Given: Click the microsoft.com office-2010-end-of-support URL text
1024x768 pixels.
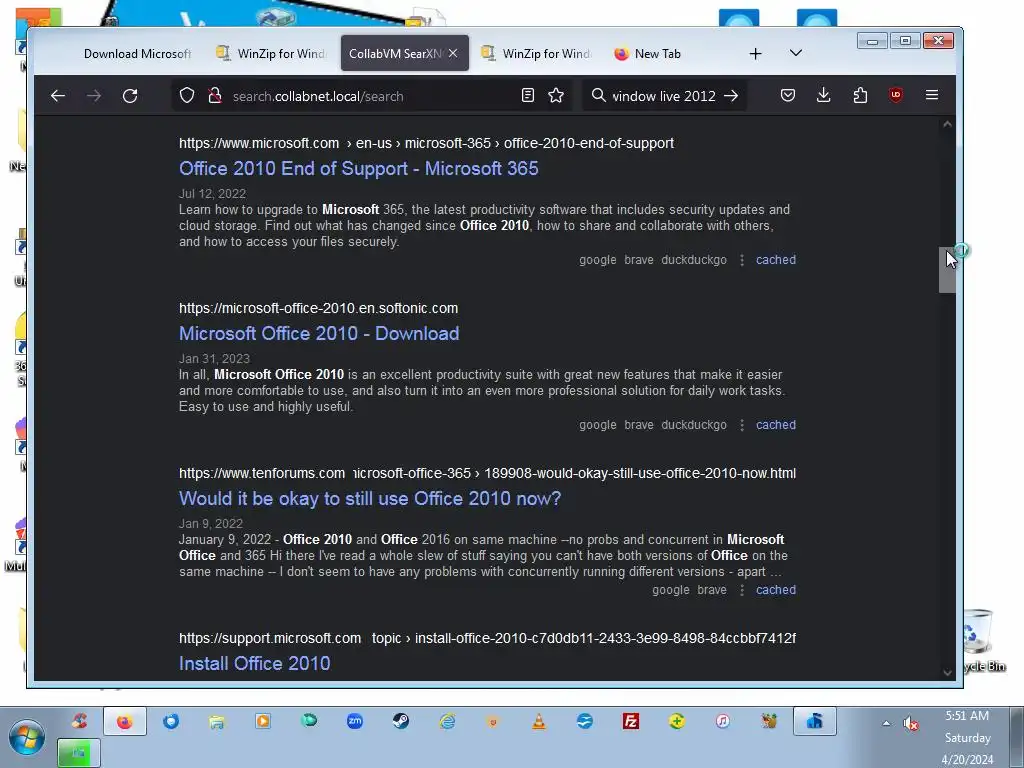Looking at the screenshot, I should point(426,143).
